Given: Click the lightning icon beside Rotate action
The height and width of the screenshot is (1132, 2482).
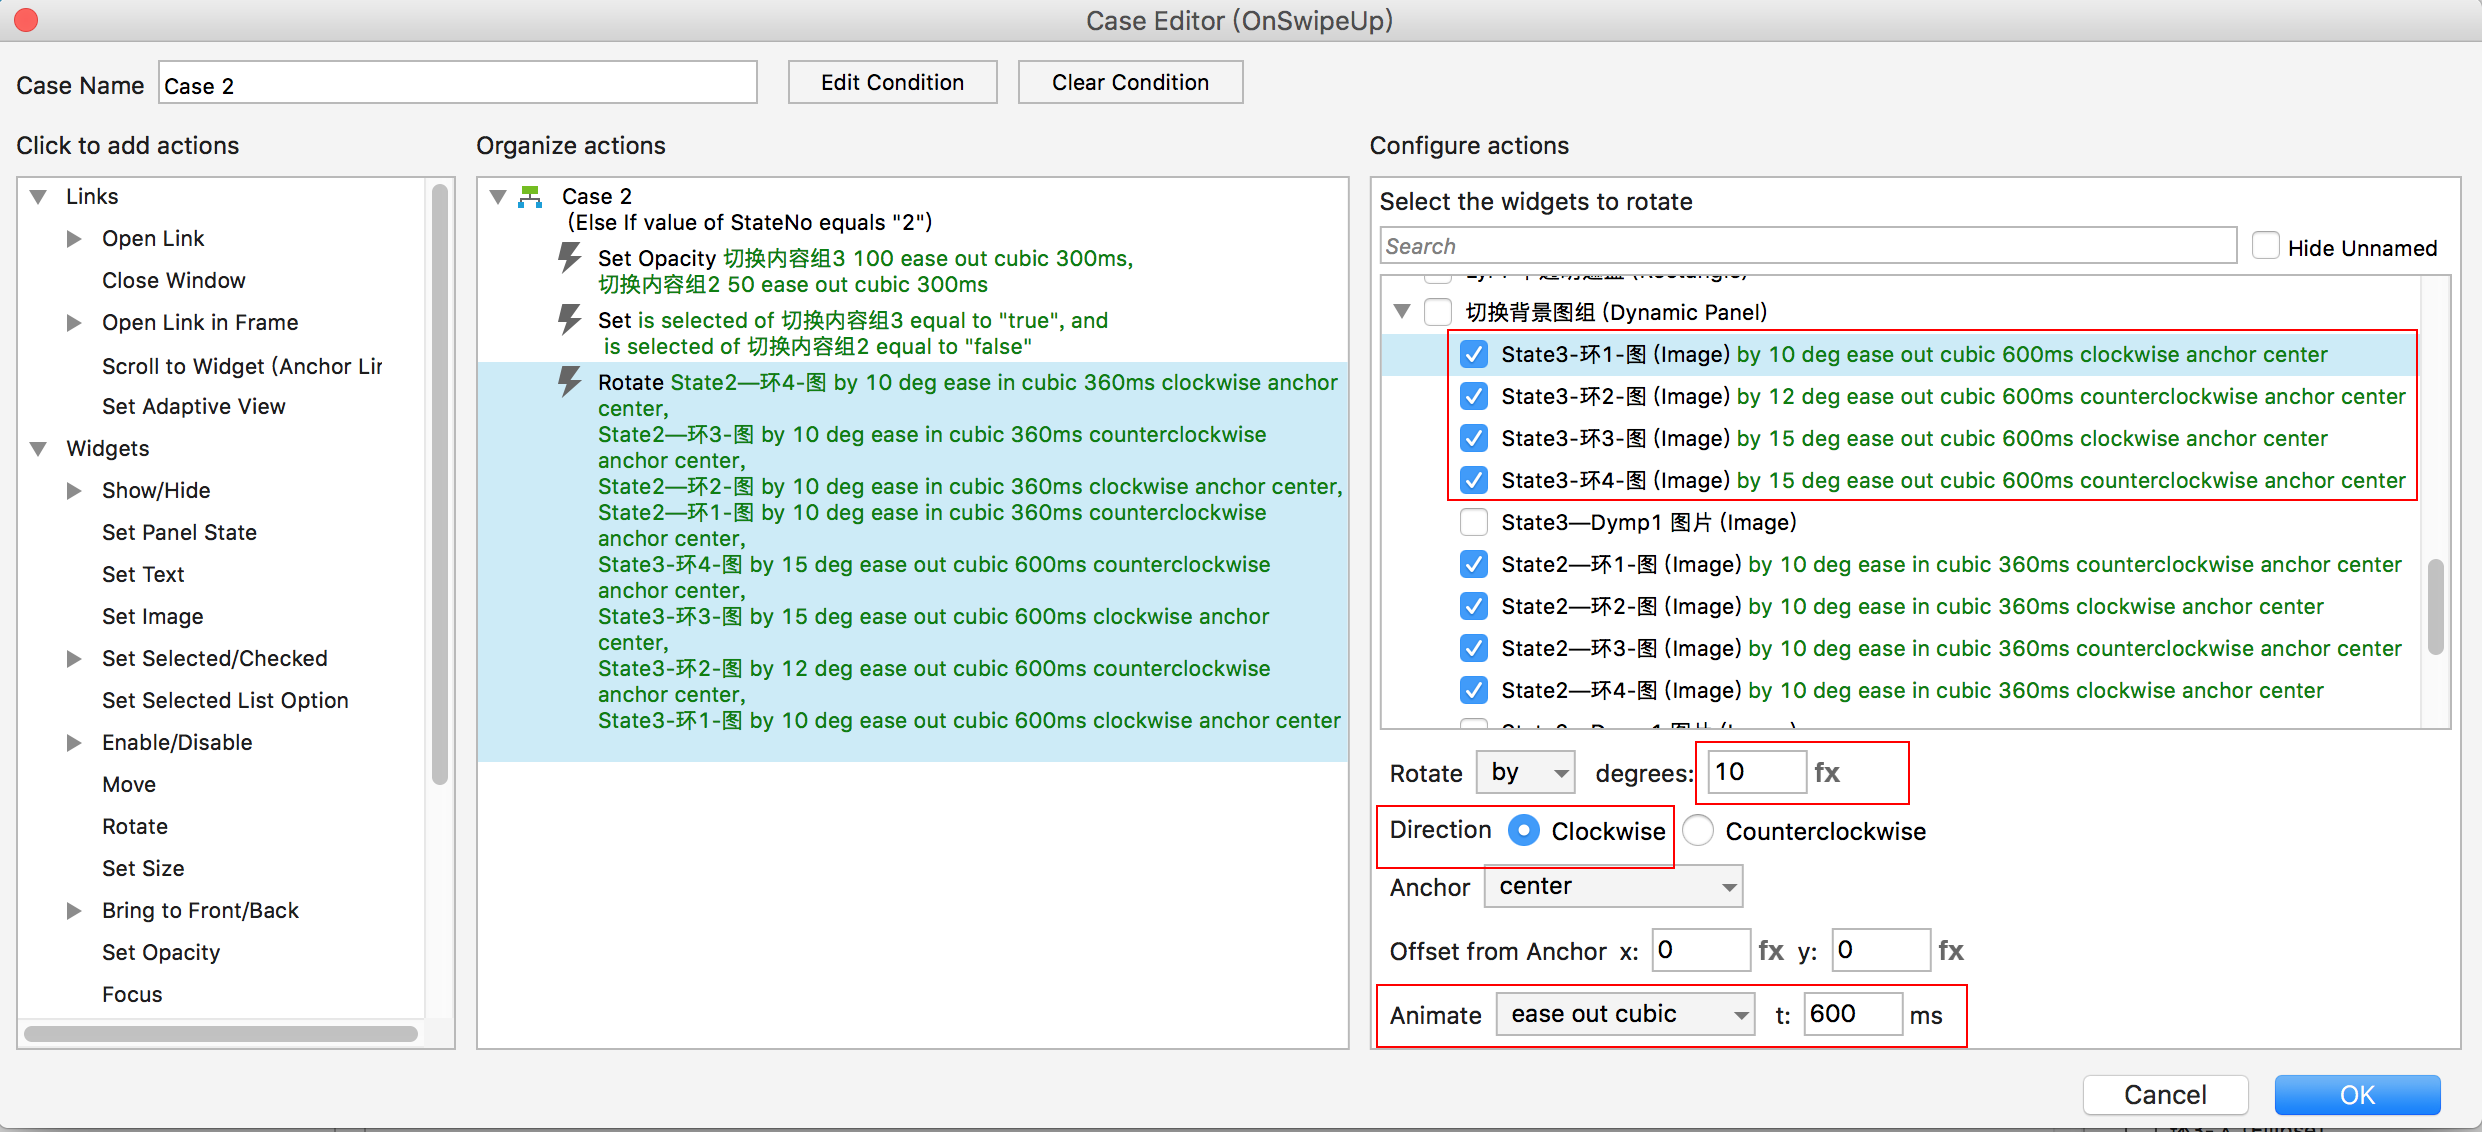Looking at the screenshot, I should point(569,382).
